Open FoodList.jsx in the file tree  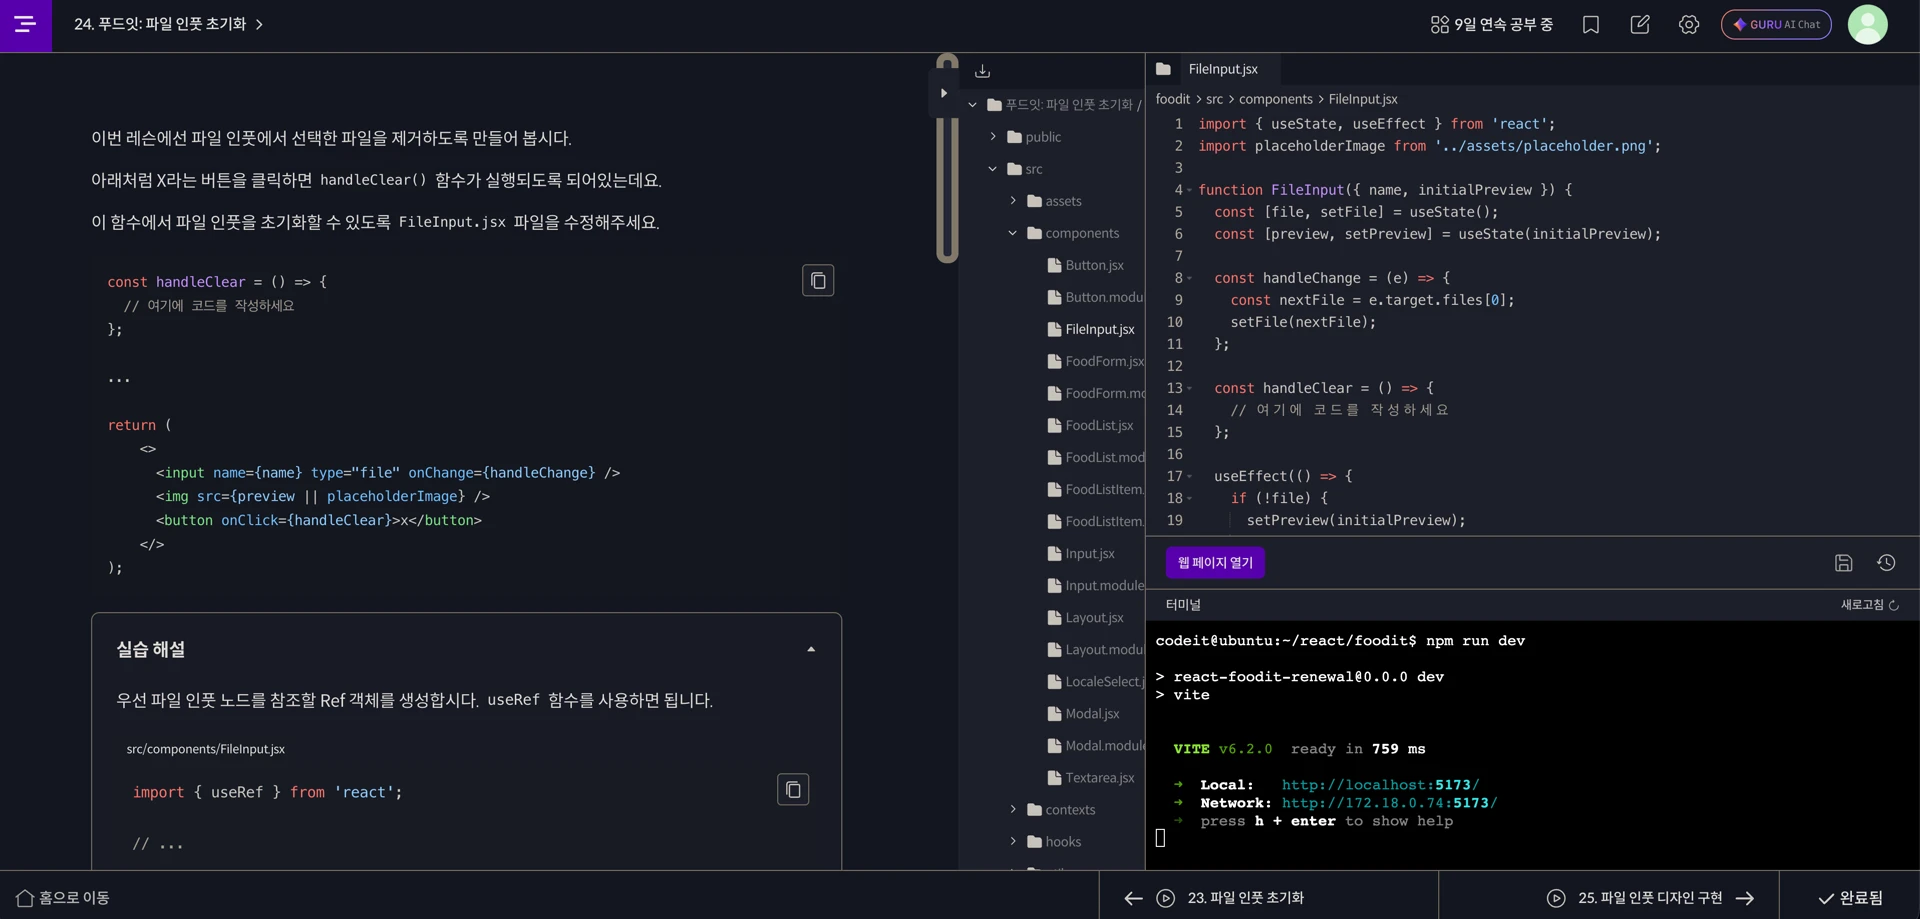(x=1091, y=425)
